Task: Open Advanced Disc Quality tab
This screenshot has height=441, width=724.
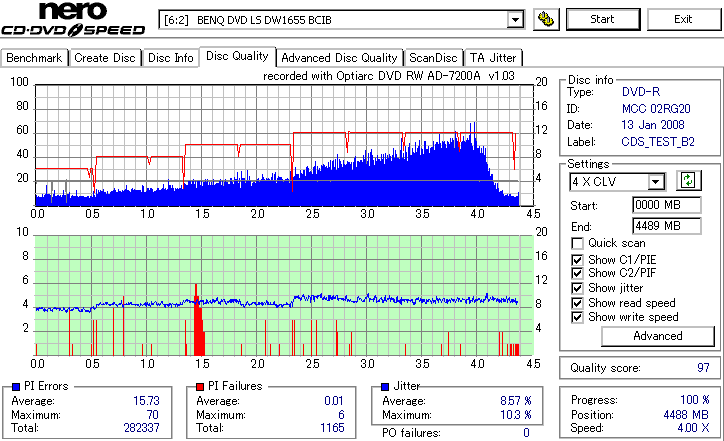Action: click(339, 58)
